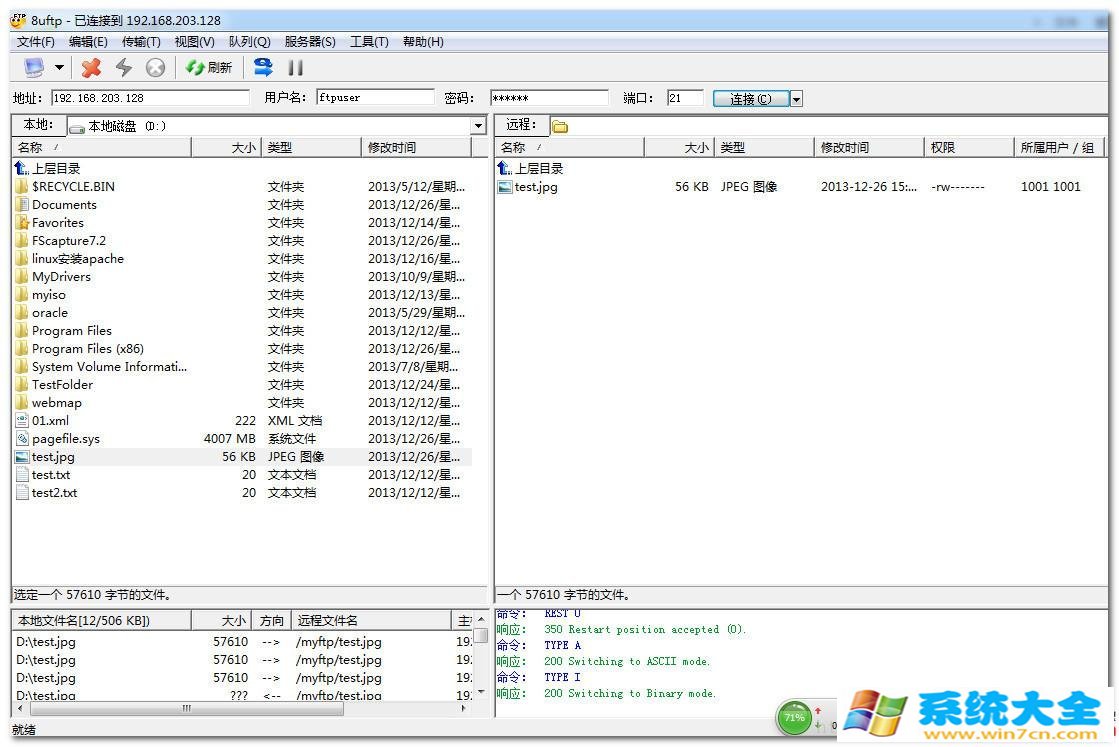The width and height of the screenshot is (1119, 747).
Task: Click the 350 Restart position accepted log line
Action: (x=645, y=629)
